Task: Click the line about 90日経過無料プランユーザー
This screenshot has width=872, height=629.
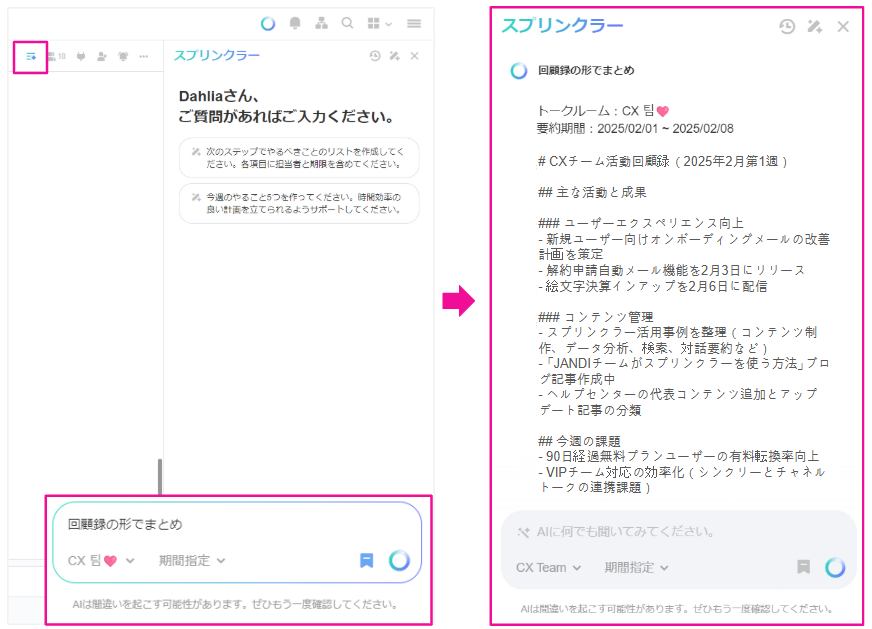Action: coord(678,457)
